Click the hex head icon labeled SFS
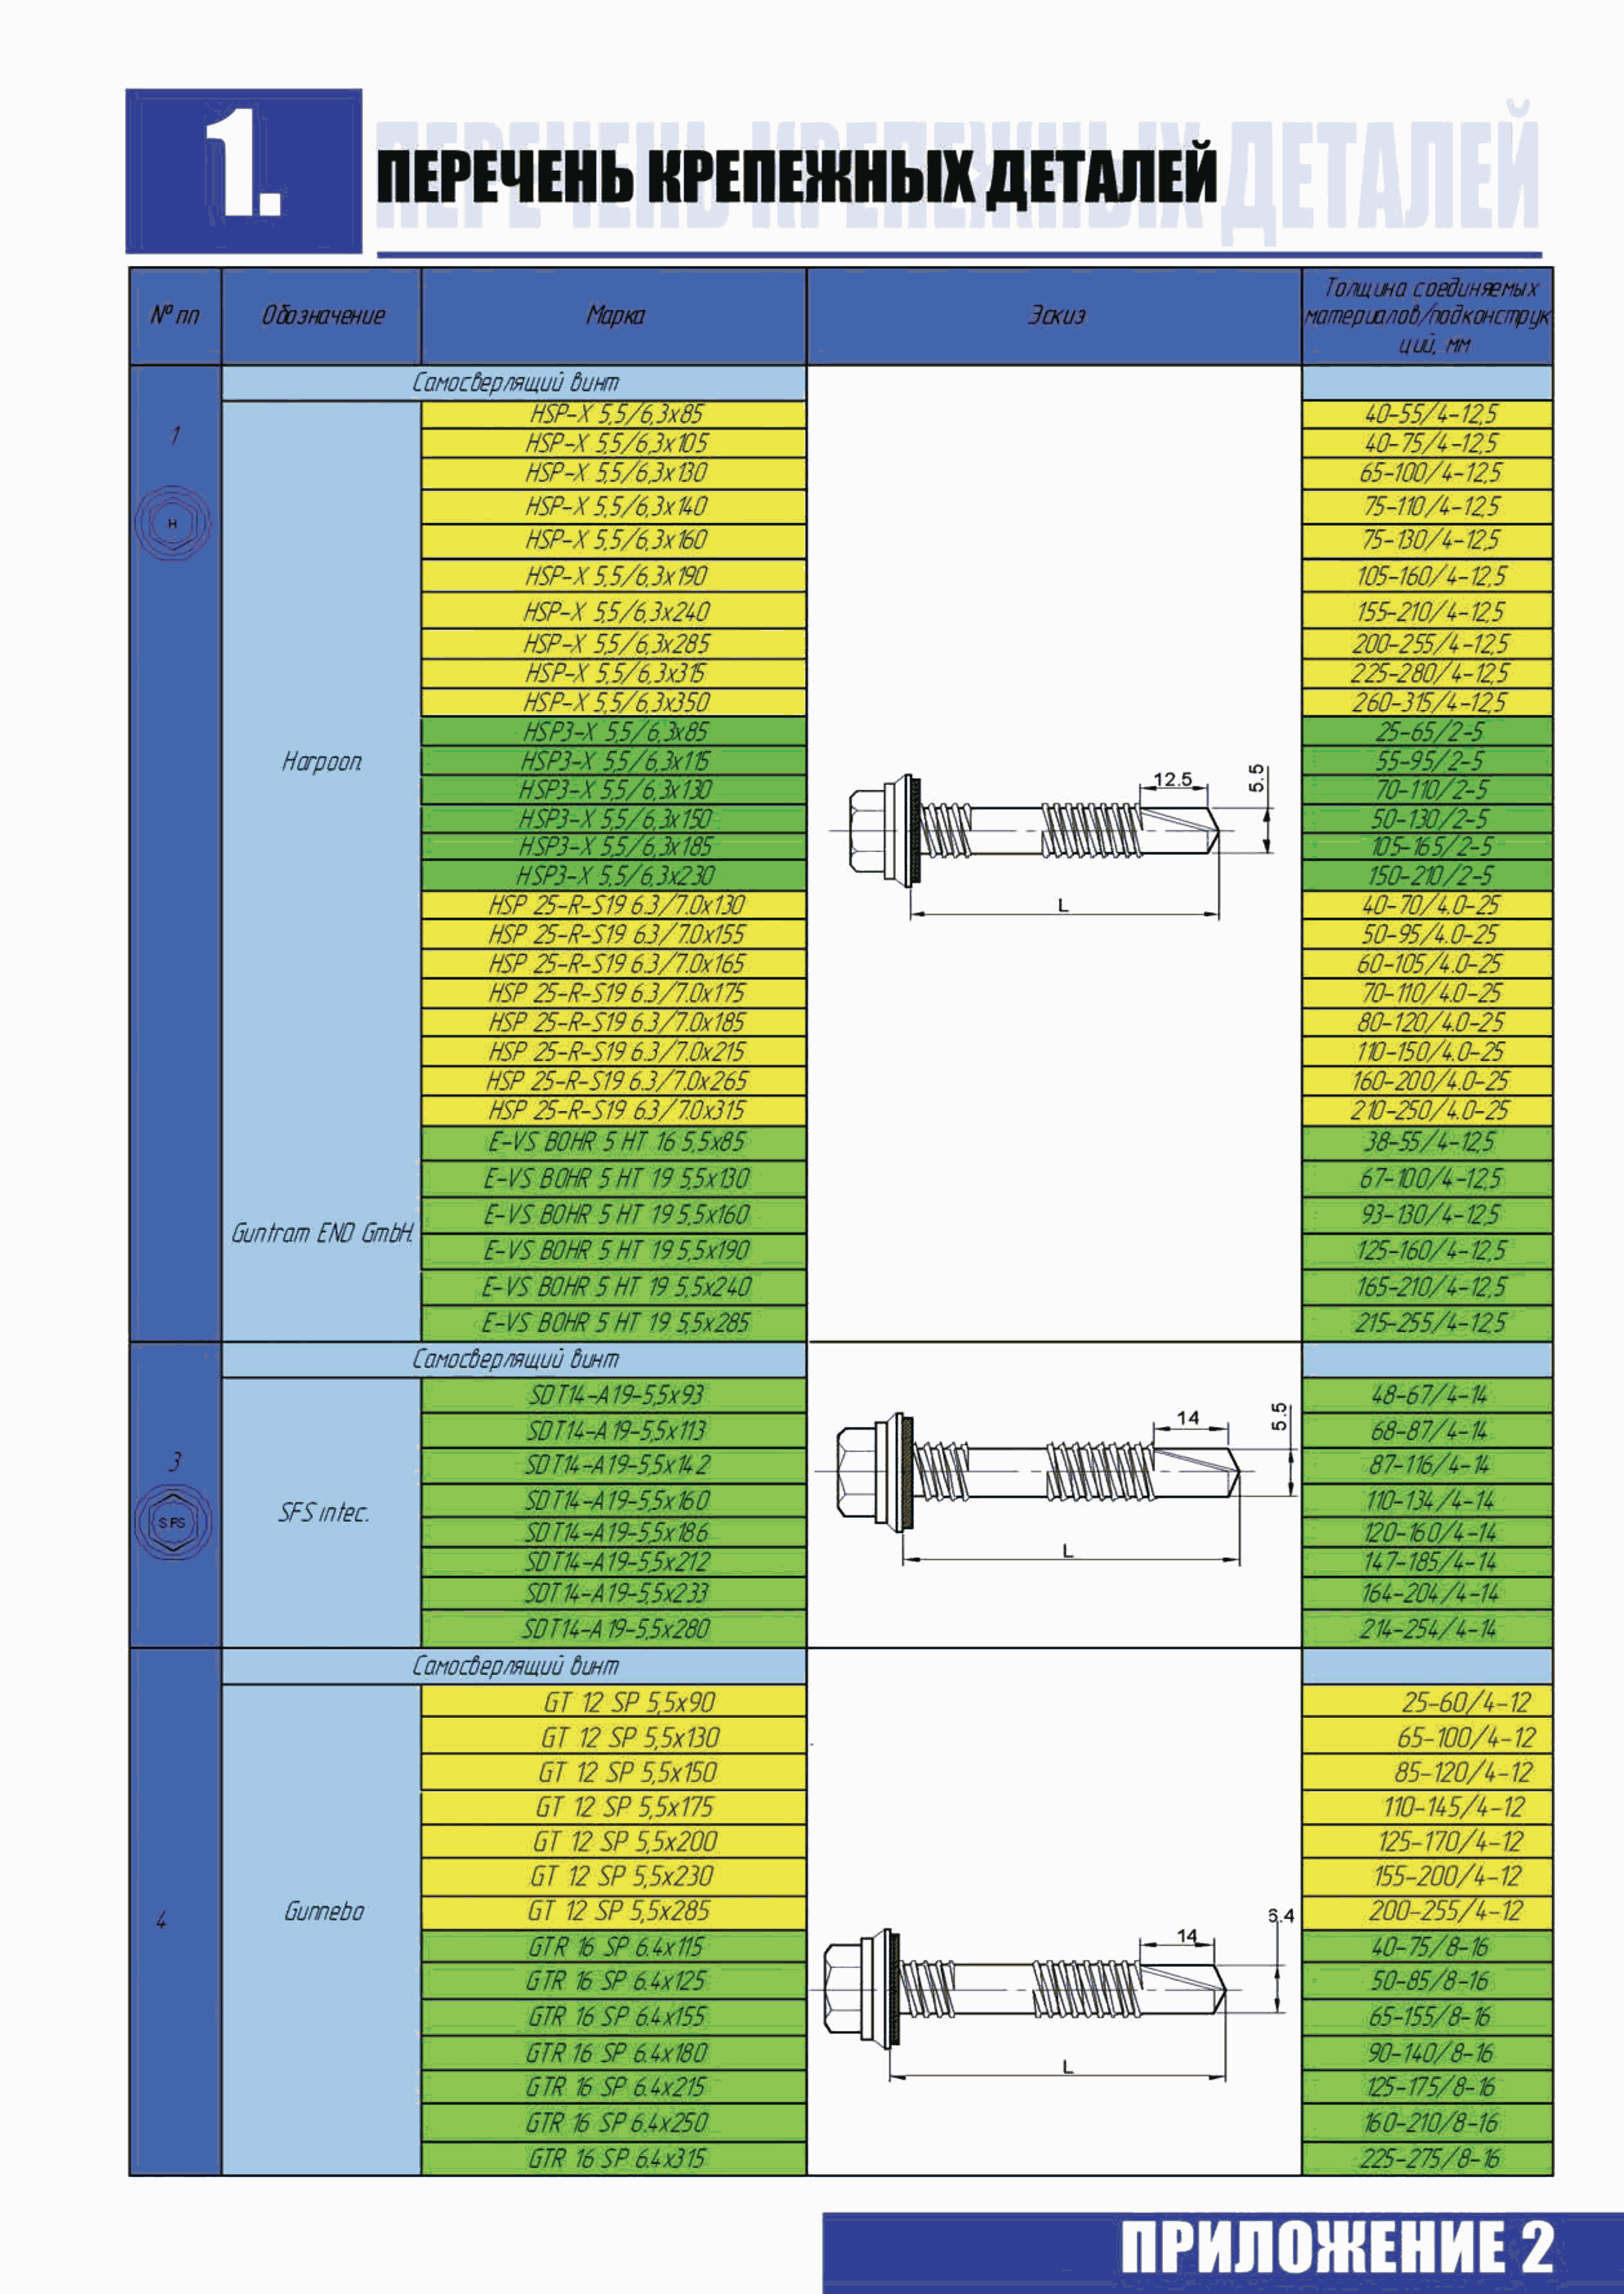Image resolution: width=1624 pixels, height=2294 pixels. [x=173, y=1522]
